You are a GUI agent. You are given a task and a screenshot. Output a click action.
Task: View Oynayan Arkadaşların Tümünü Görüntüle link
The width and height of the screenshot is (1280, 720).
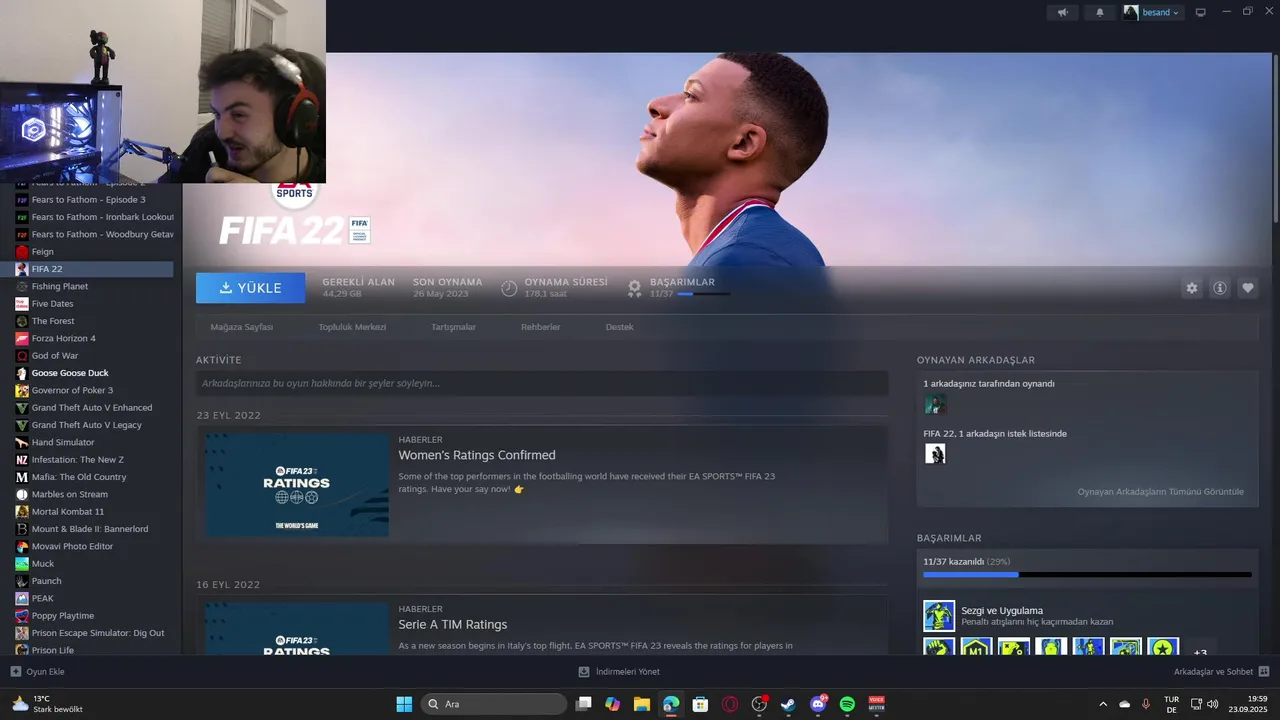[x=1160, y=492]
